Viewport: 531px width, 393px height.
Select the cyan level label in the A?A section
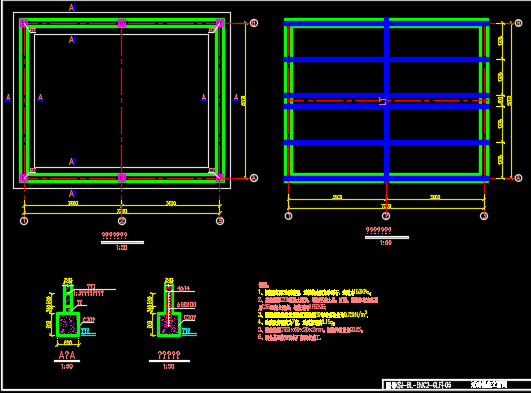85,330
